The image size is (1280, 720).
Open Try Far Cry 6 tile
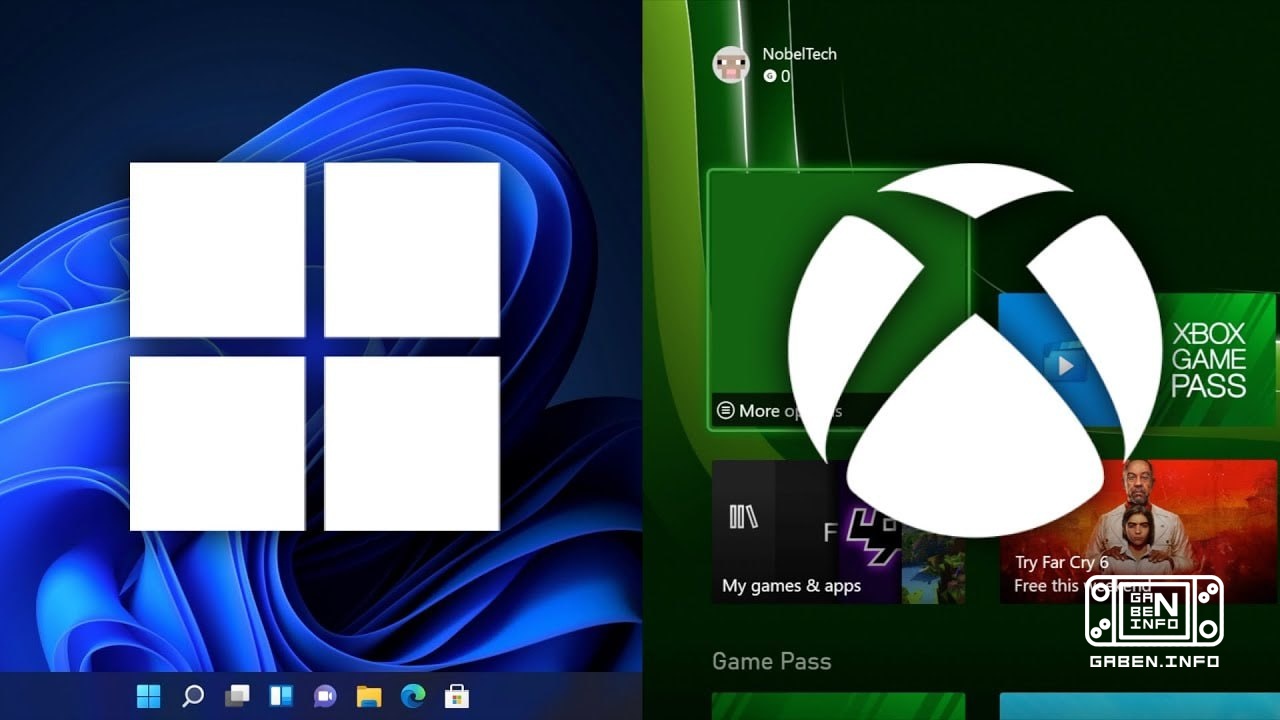1139,532
